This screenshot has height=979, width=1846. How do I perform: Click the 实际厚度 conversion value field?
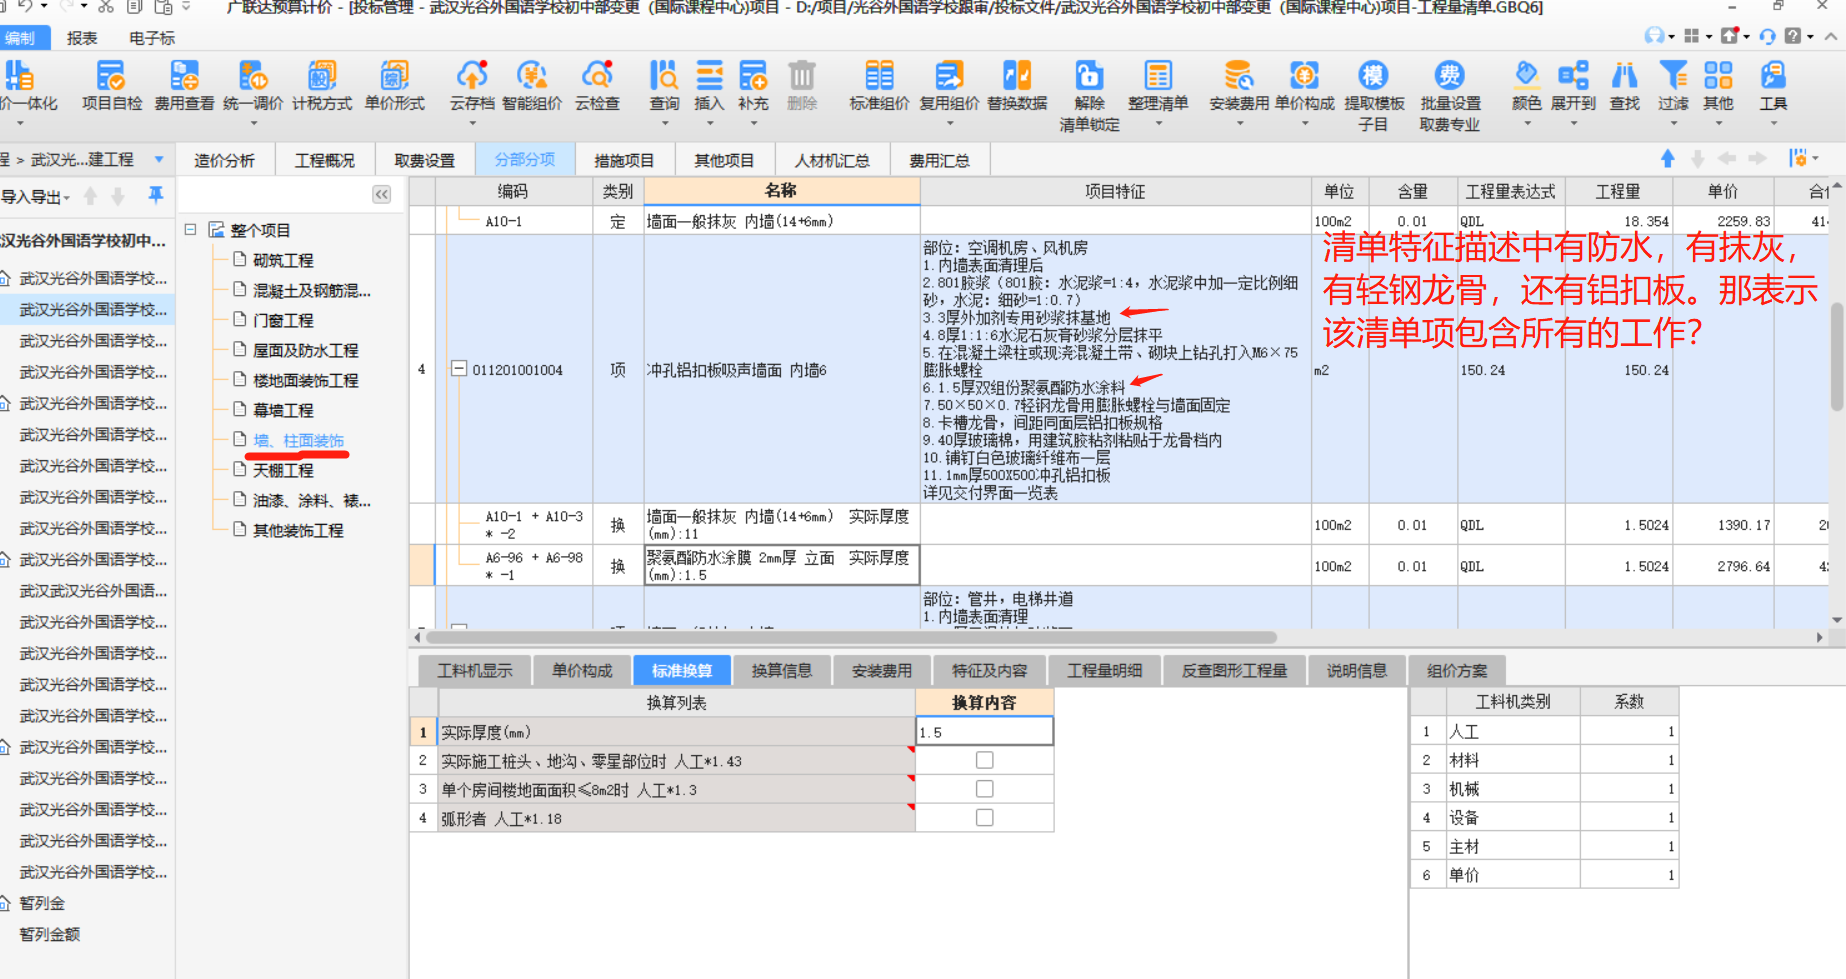tap(985, 732)
